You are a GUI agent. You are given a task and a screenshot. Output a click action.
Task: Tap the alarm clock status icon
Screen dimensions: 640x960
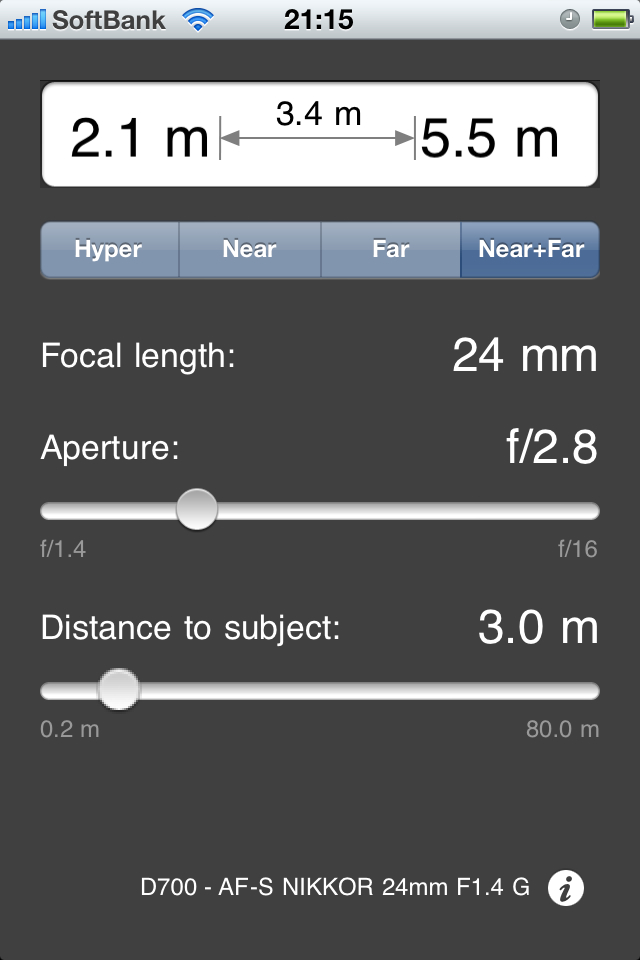(570, 19)
